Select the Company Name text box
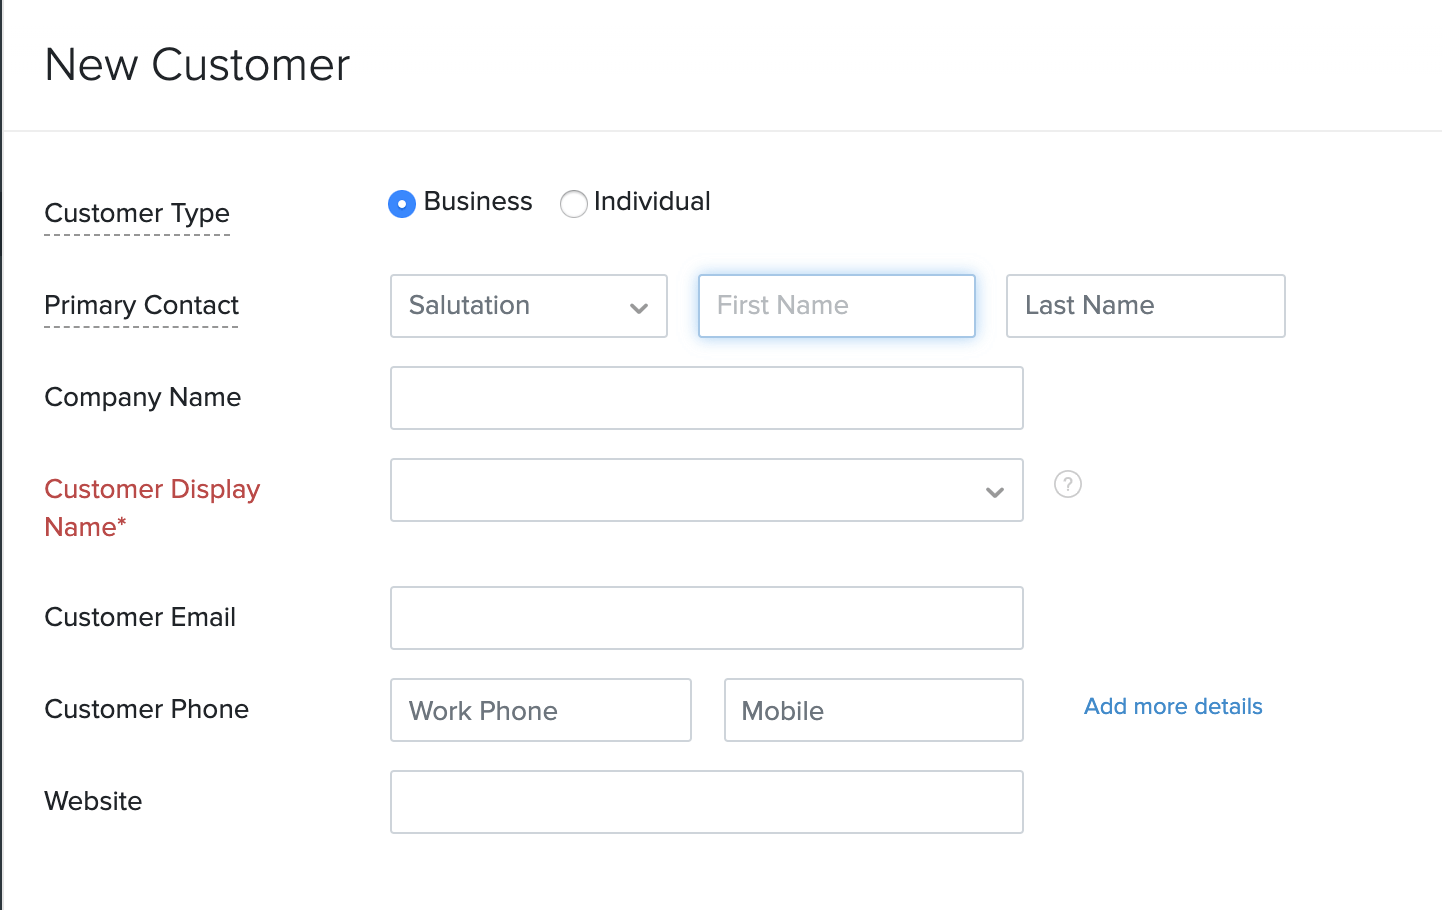The image size is (1442, 910). click(x=706, y=398)
